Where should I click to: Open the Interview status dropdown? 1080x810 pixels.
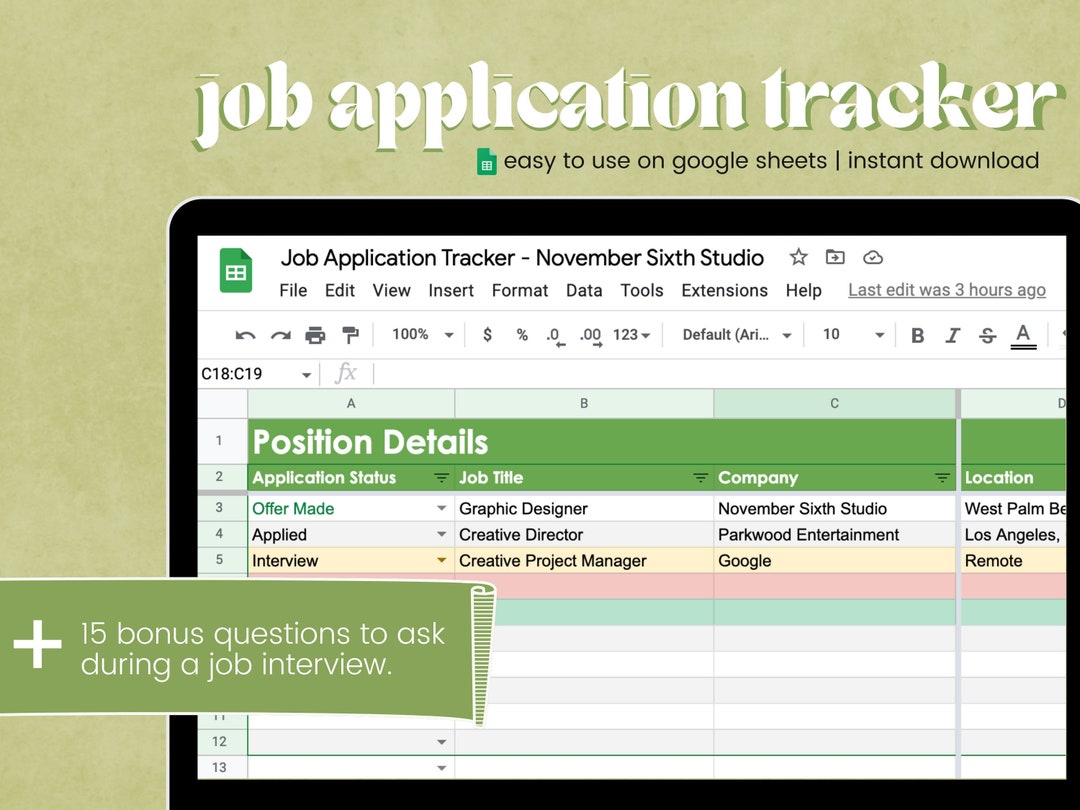tap(442, 561)
